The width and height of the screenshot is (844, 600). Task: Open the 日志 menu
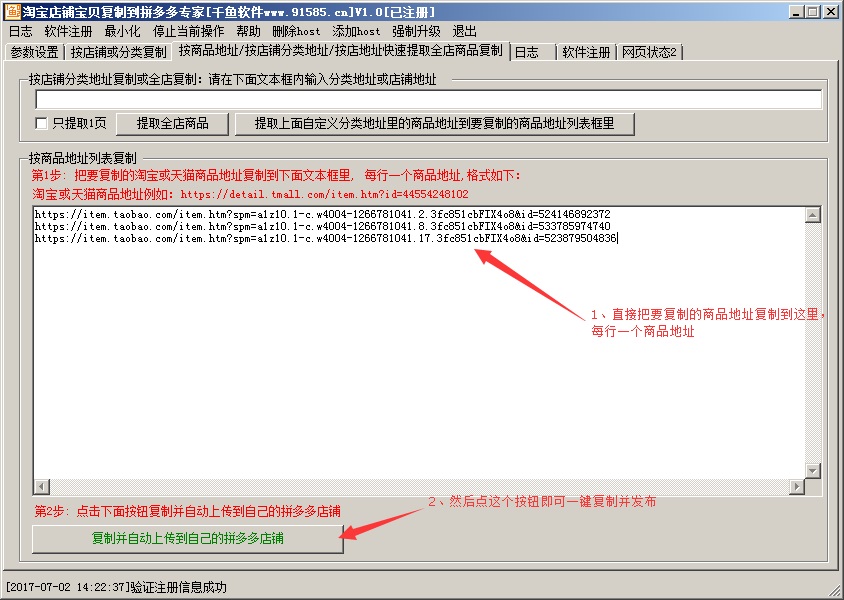(21, 31)
